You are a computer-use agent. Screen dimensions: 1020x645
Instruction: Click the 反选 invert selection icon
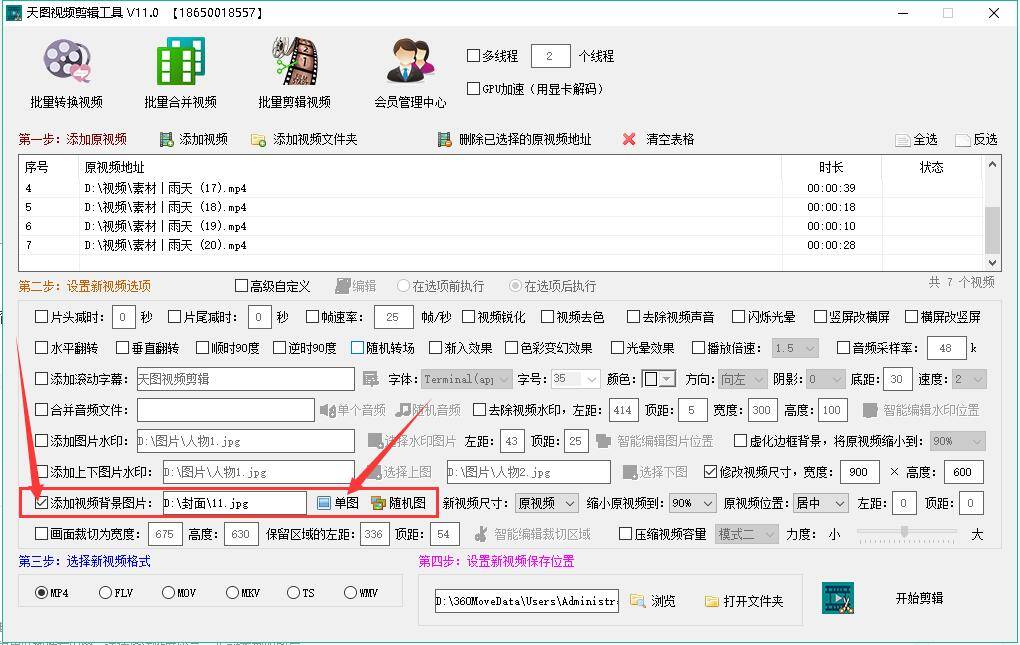click(x=963, y=140)
